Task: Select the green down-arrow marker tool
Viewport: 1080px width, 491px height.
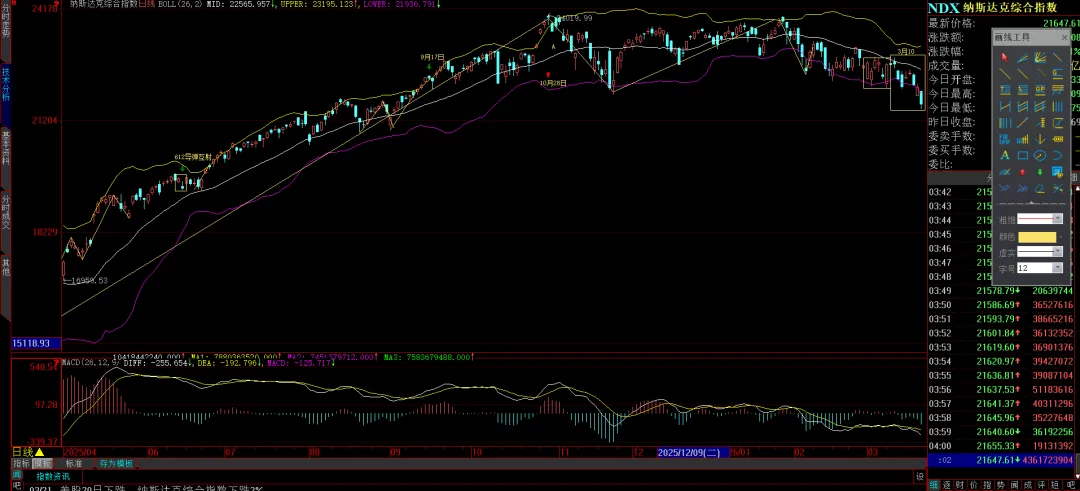Action: pos(1040,171)
